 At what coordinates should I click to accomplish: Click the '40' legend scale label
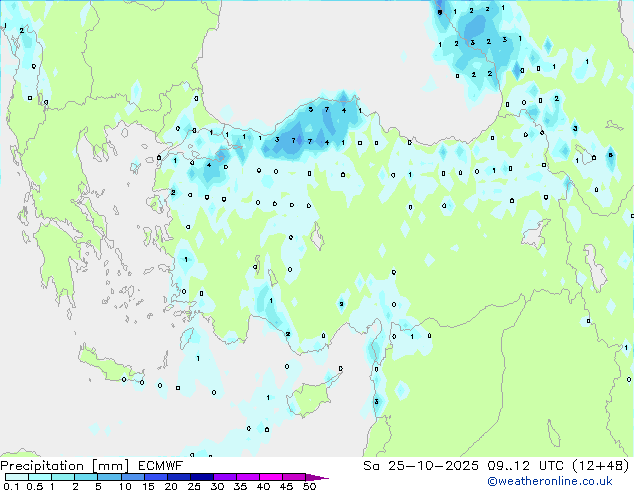point(263,486)
